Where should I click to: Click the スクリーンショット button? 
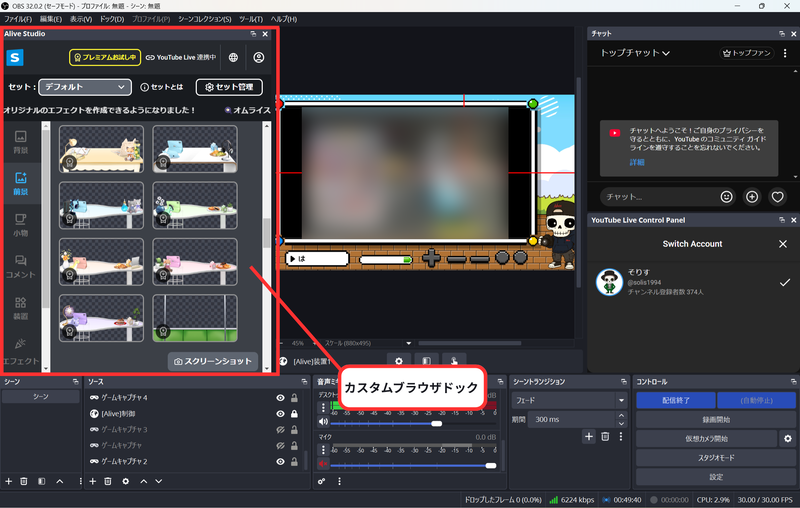(213, 361)
